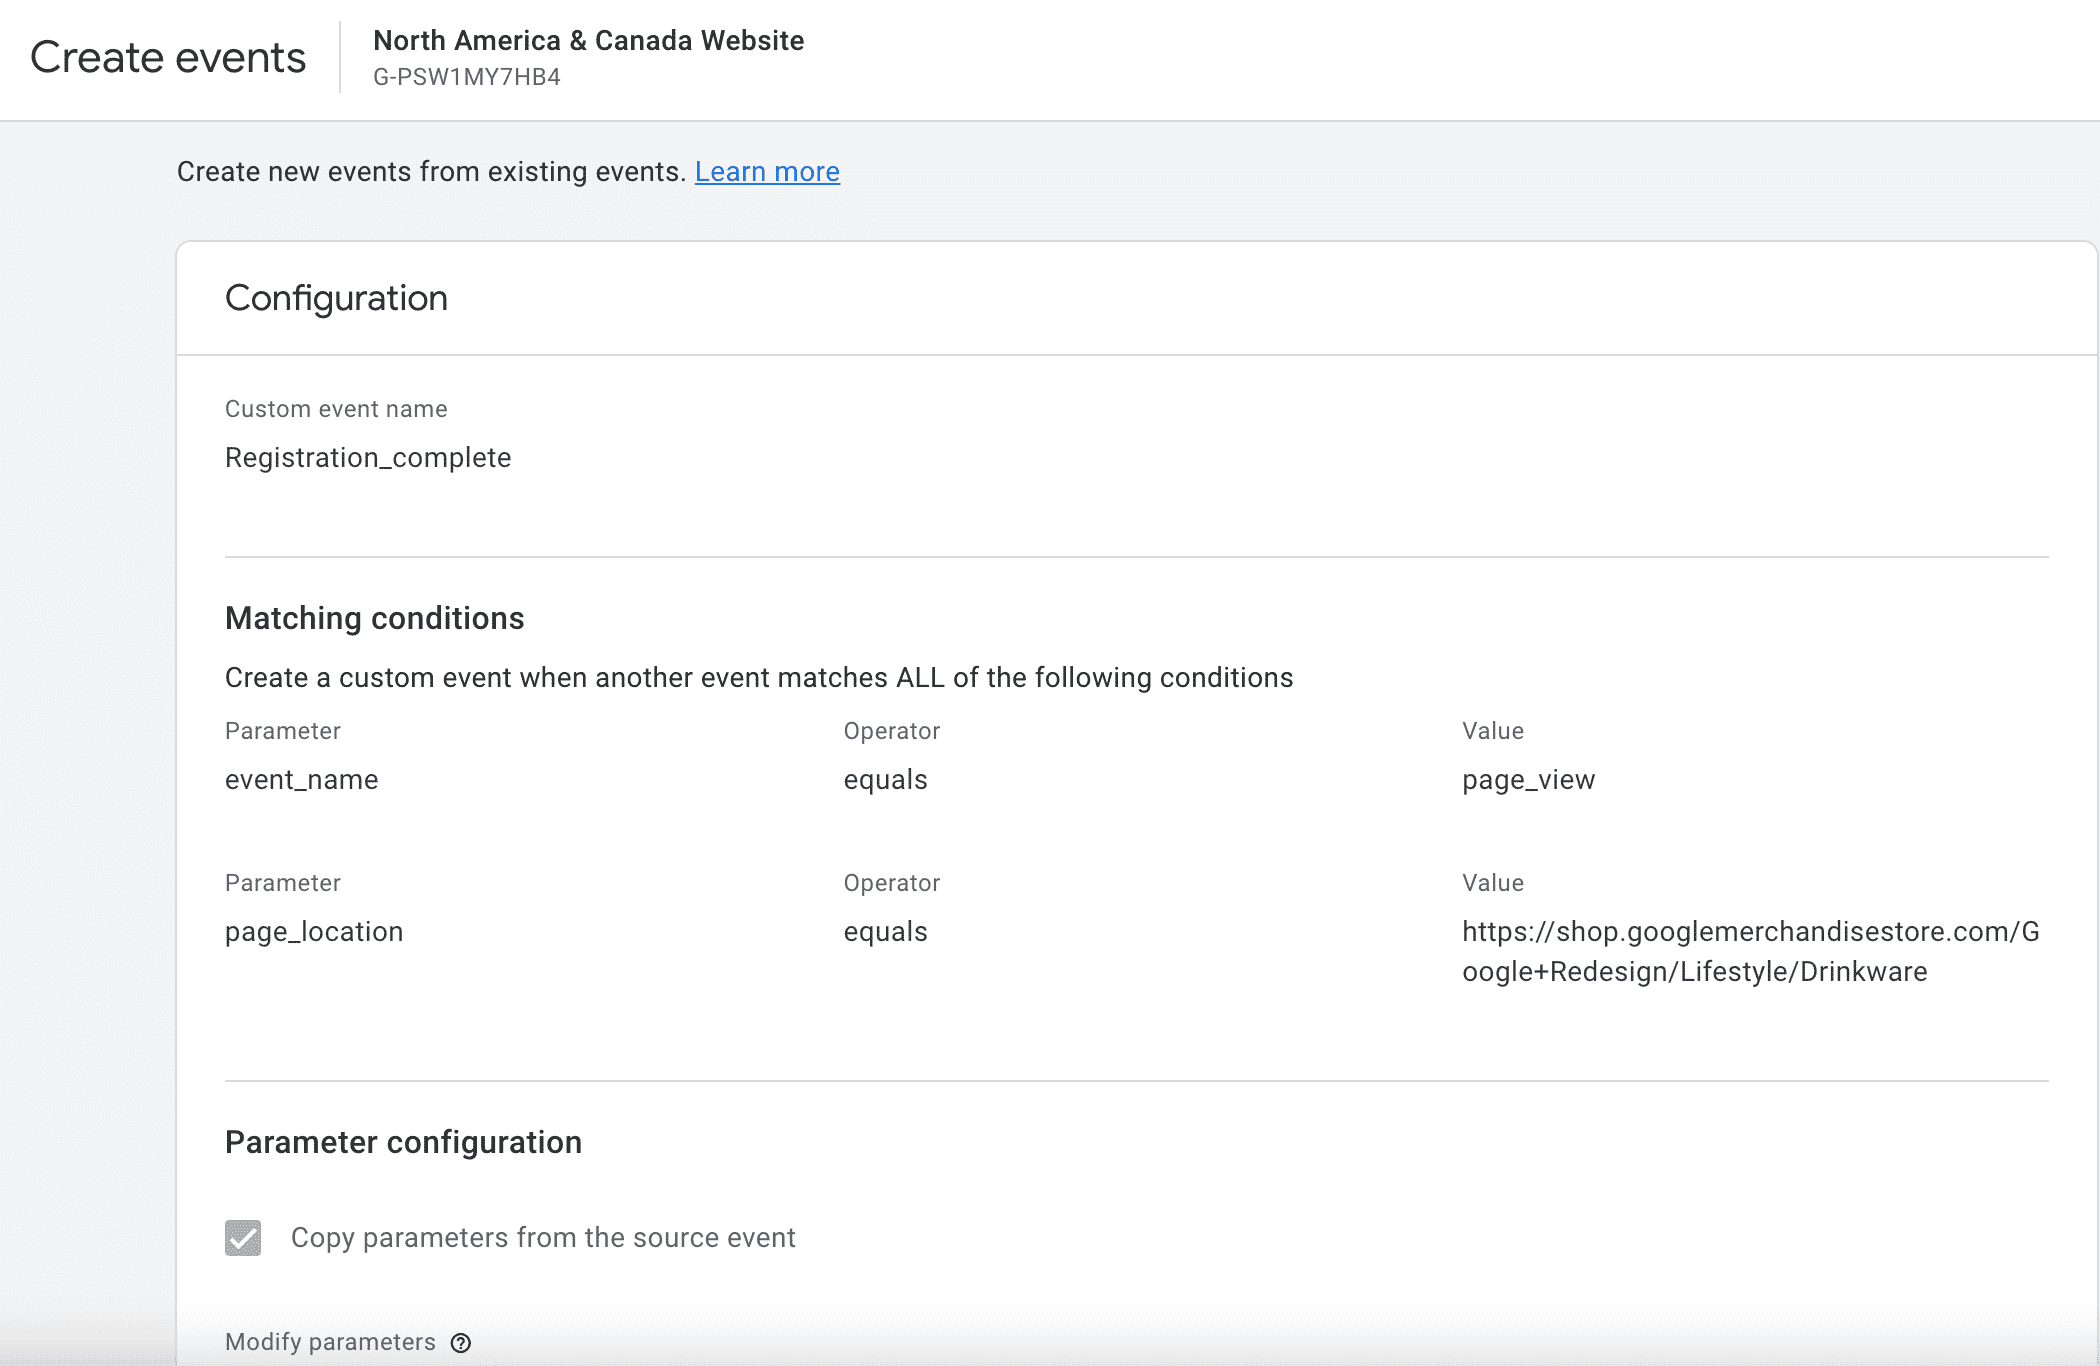Click the North America & Canada Website name
The width and height of the screenshot is (2100, 1366).
click(x=588, y=41)
